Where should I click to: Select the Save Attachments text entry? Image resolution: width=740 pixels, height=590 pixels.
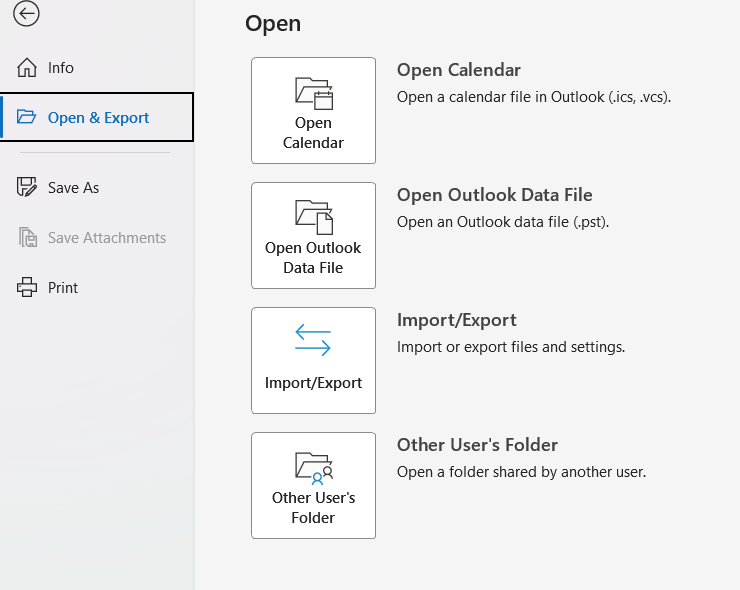(107, 238)
